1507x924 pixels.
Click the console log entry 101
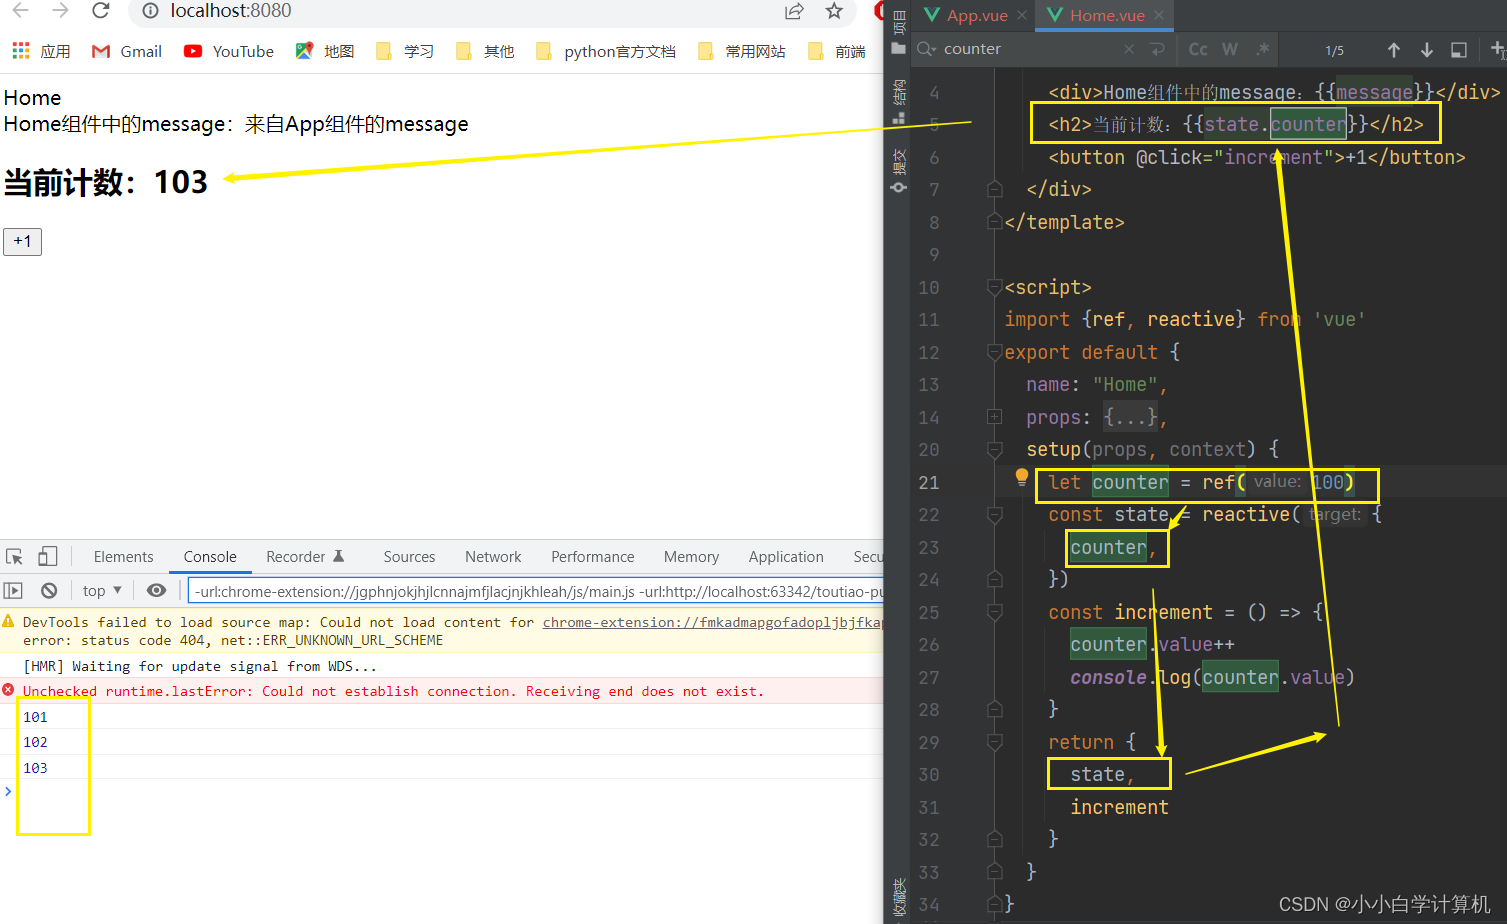(x=35, y=717)
